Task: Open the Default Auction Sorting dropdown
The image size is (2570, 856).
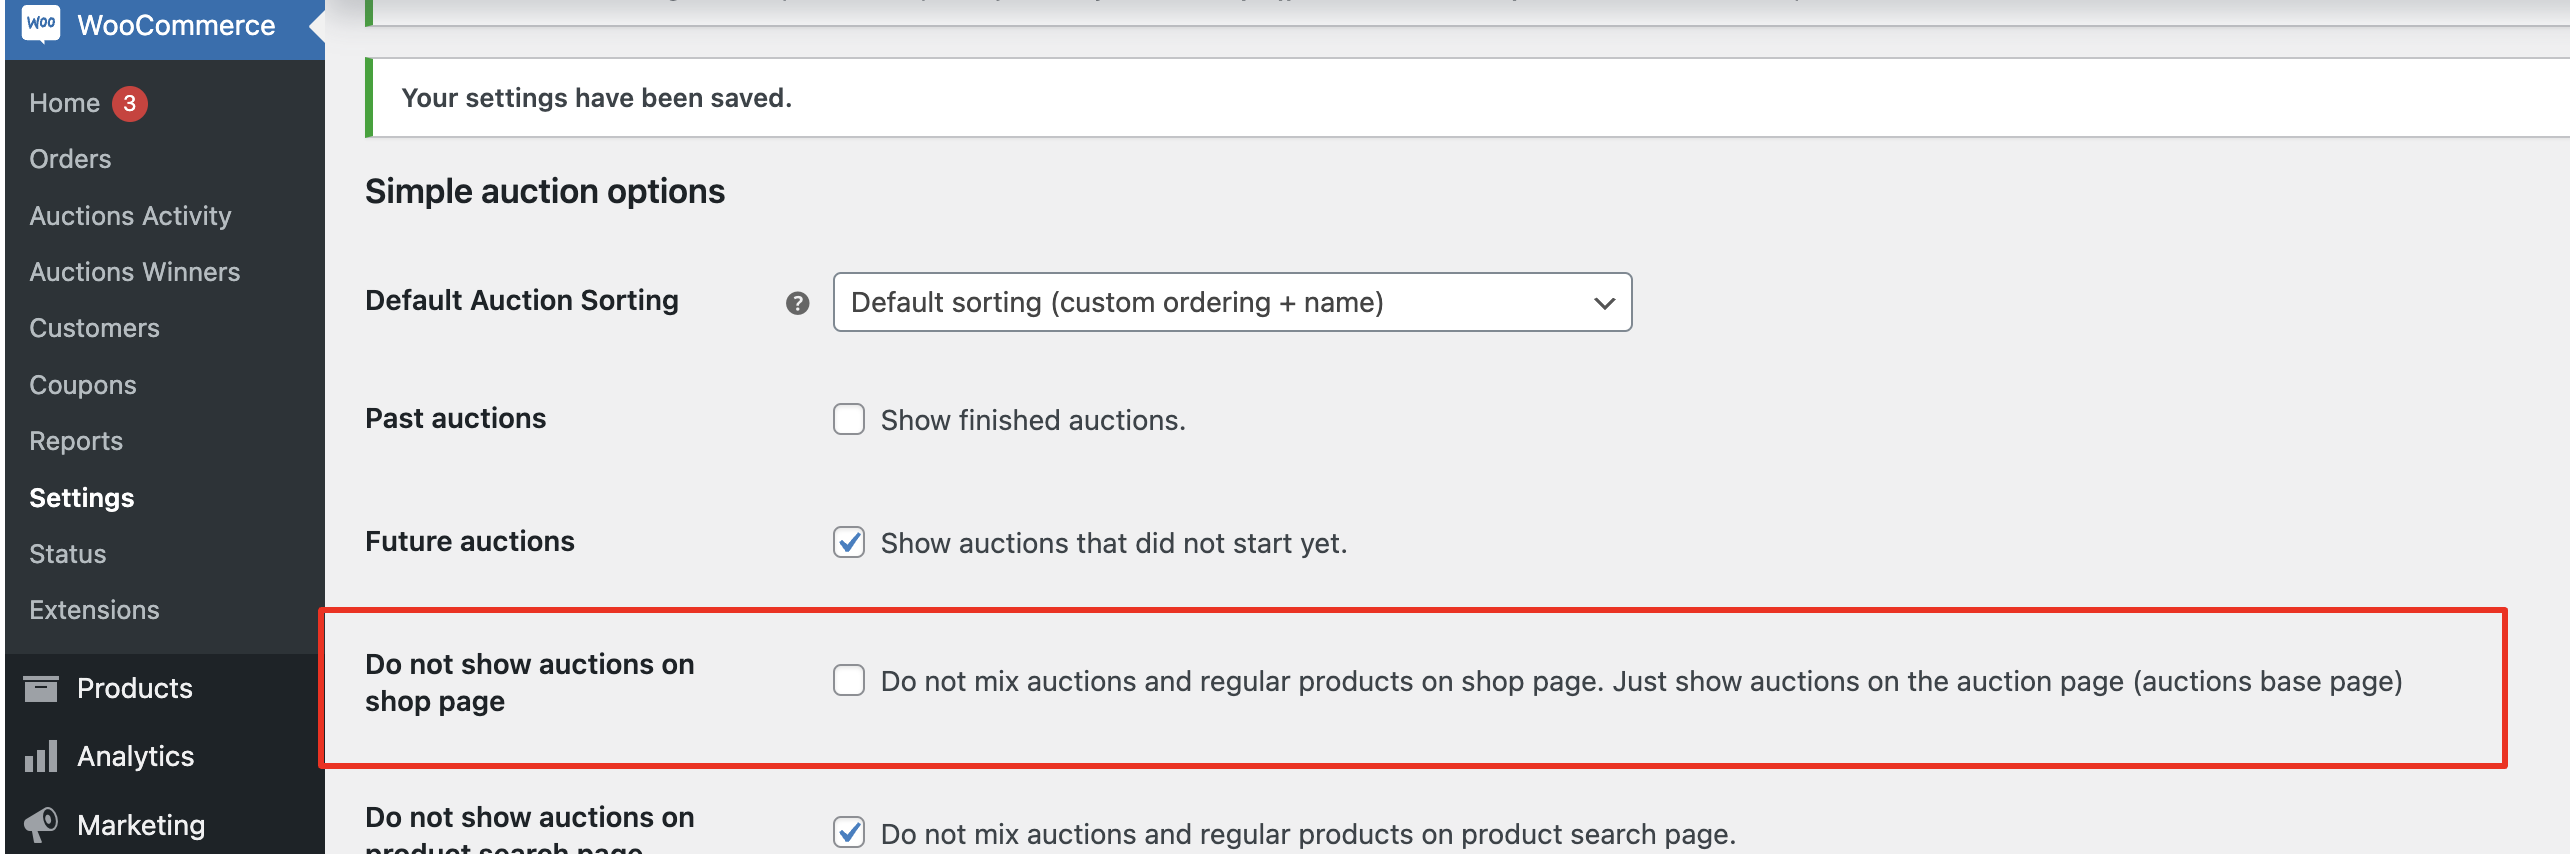Action: (x=1232, y=302)
